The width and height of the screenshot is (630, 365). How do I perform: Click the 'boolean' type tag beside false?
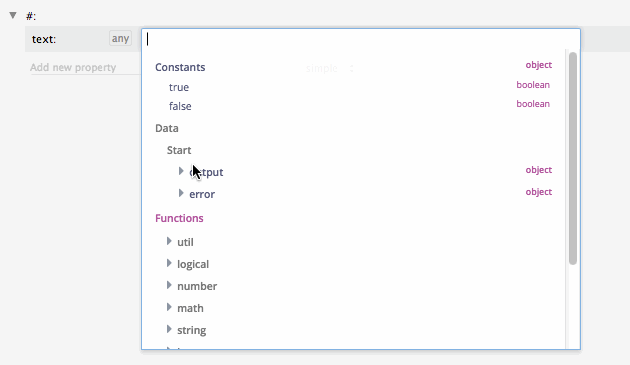[533, 104]
